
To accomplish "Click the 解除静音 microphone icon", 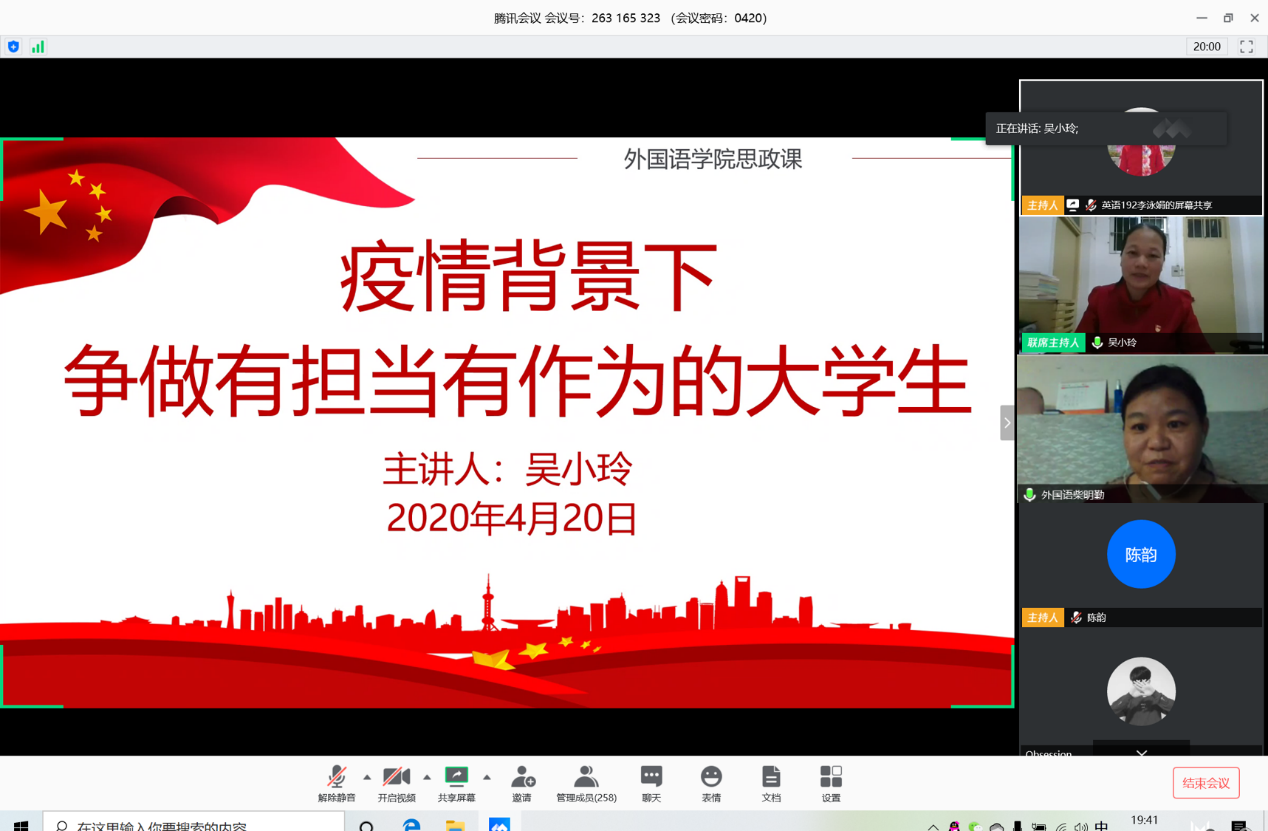I will (x=337, y=777).
